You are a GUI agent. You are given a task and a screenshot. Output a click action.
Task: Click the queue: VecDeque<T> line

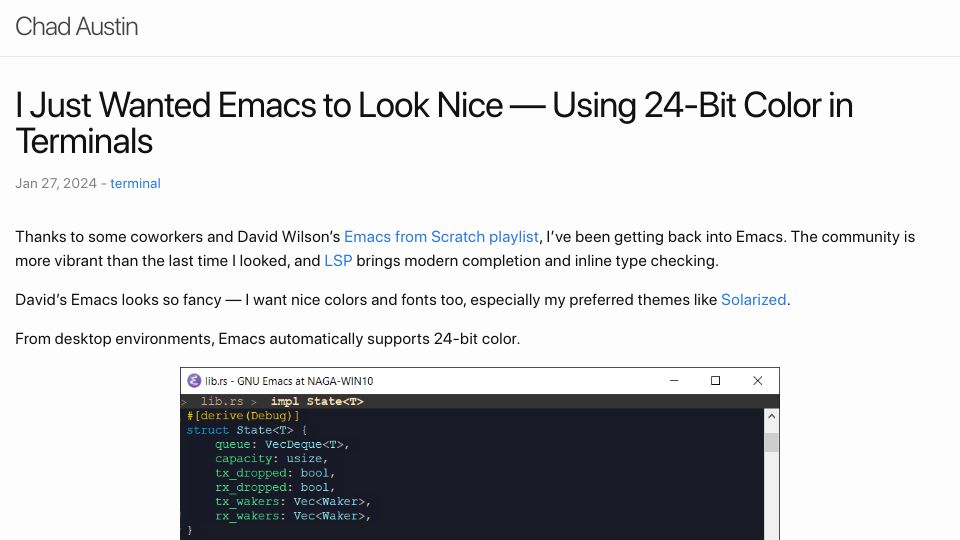click(282, 444)
